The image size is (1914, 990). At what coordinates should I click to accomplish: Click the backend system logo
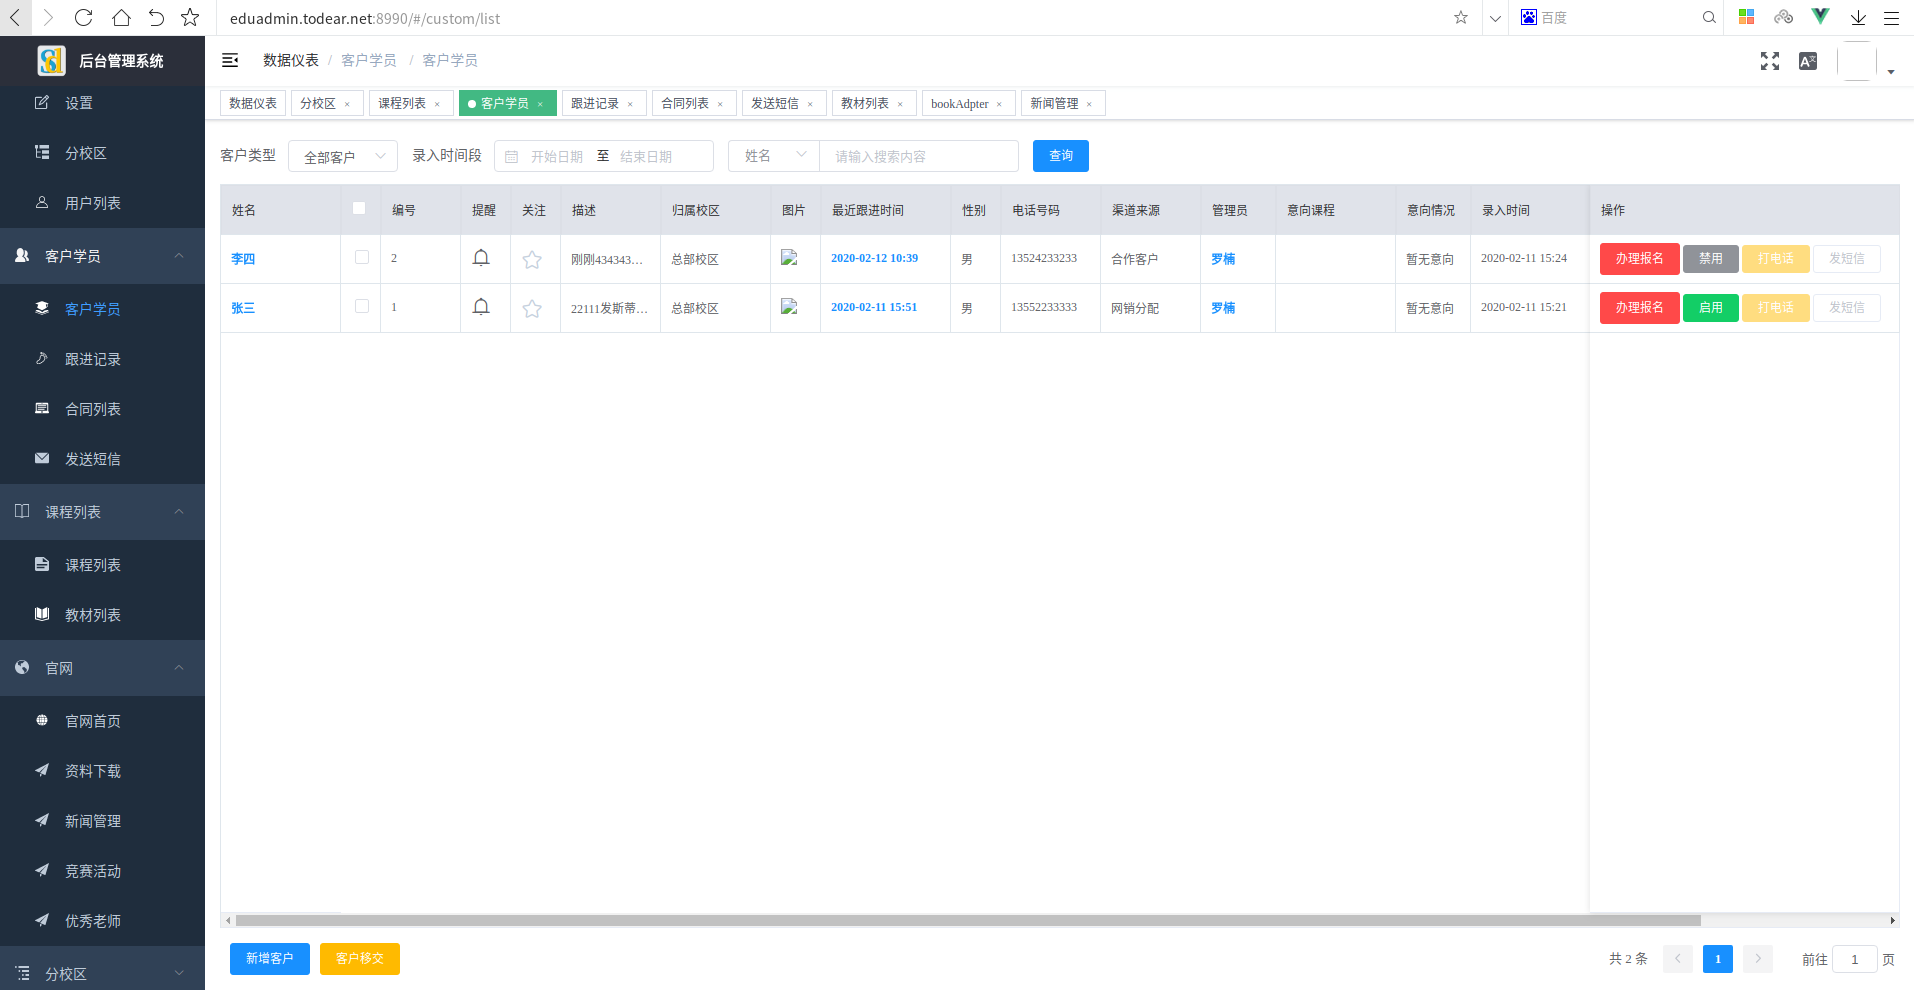pos(51,60)
